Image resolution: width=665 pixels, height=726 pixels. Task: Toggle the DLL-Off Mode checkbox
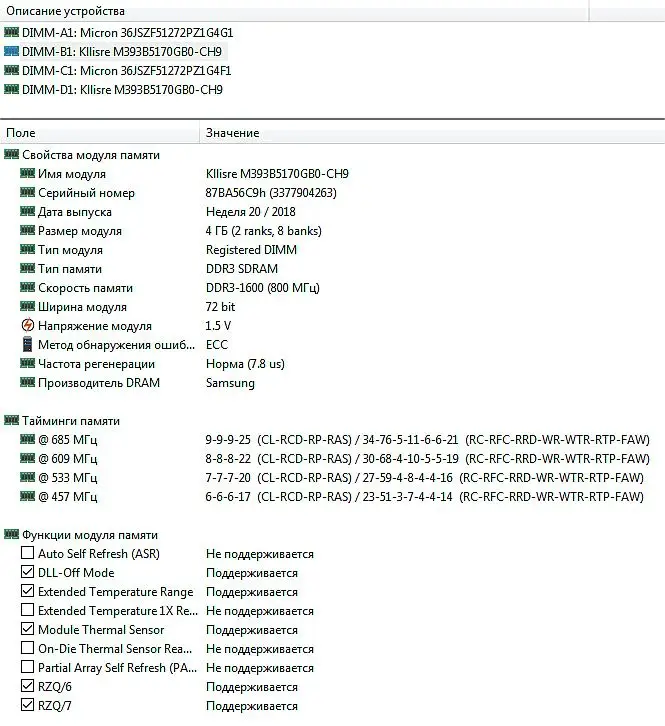click(x=27, y=572)
